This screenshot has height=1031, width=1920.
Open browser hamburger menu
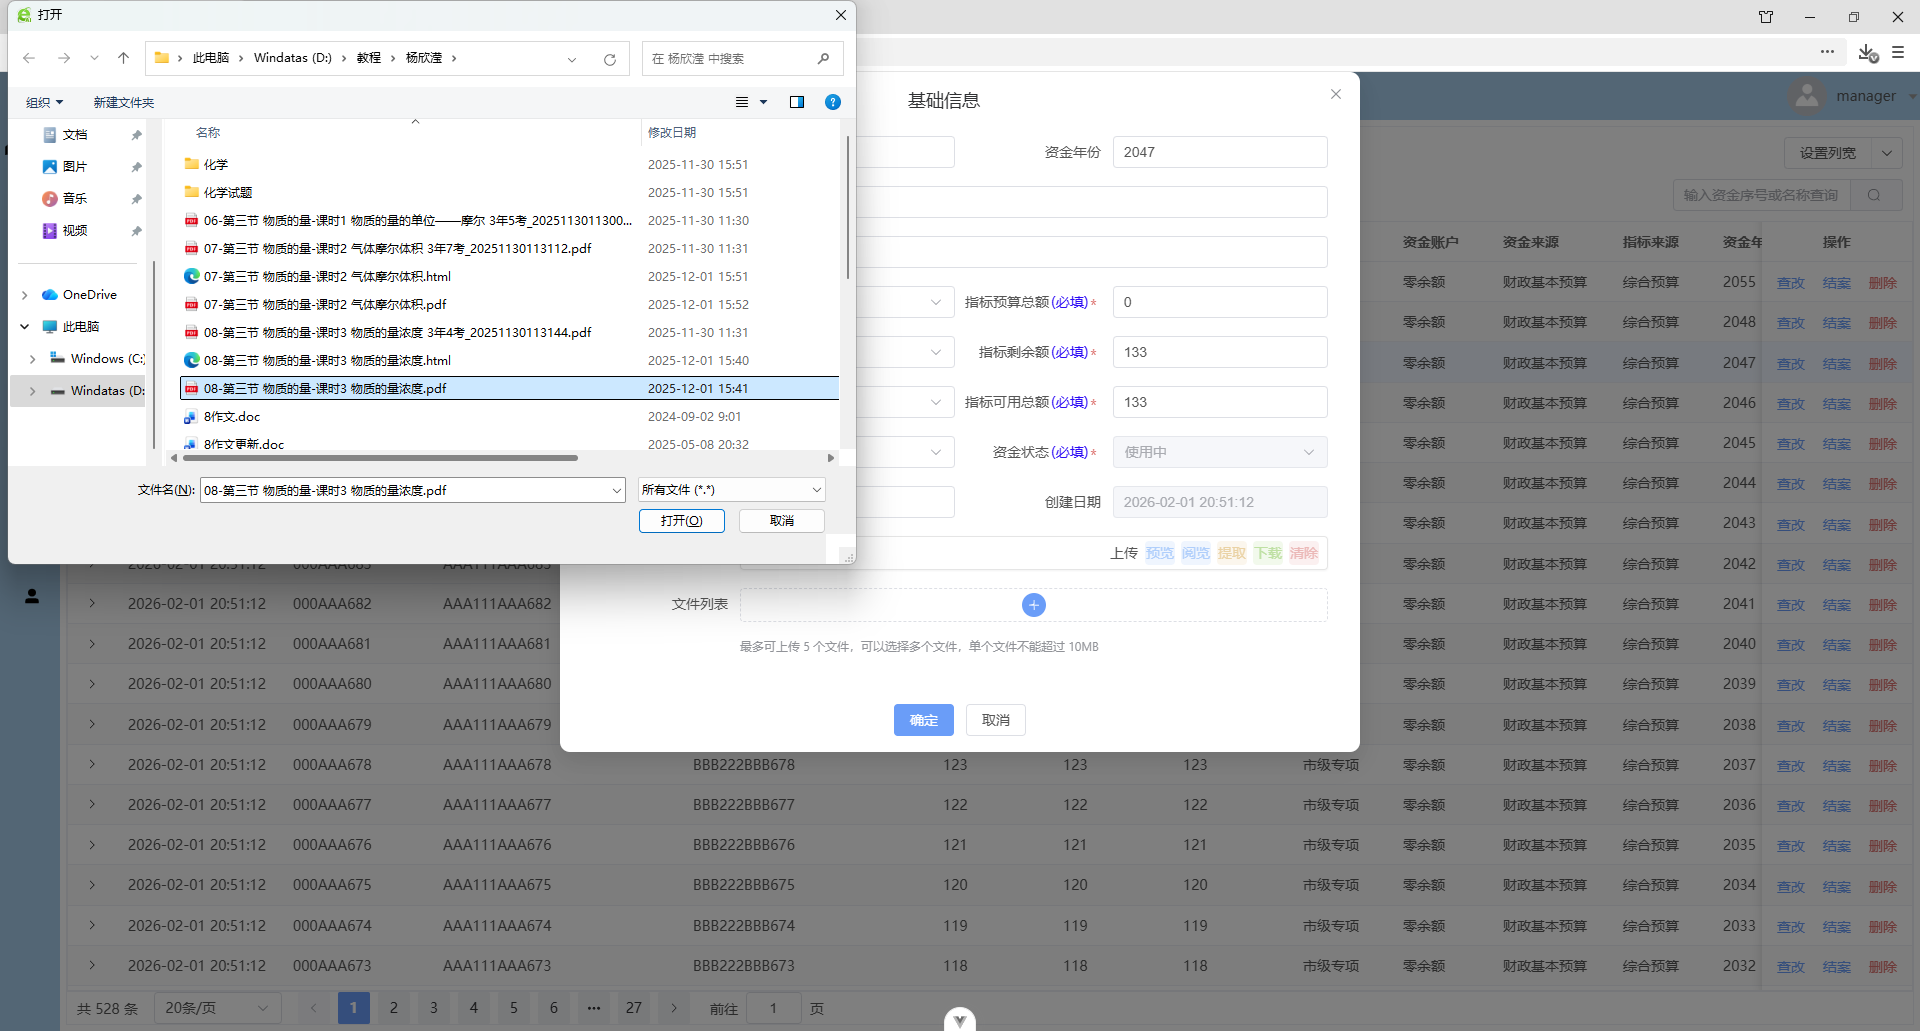point(1898,52)
